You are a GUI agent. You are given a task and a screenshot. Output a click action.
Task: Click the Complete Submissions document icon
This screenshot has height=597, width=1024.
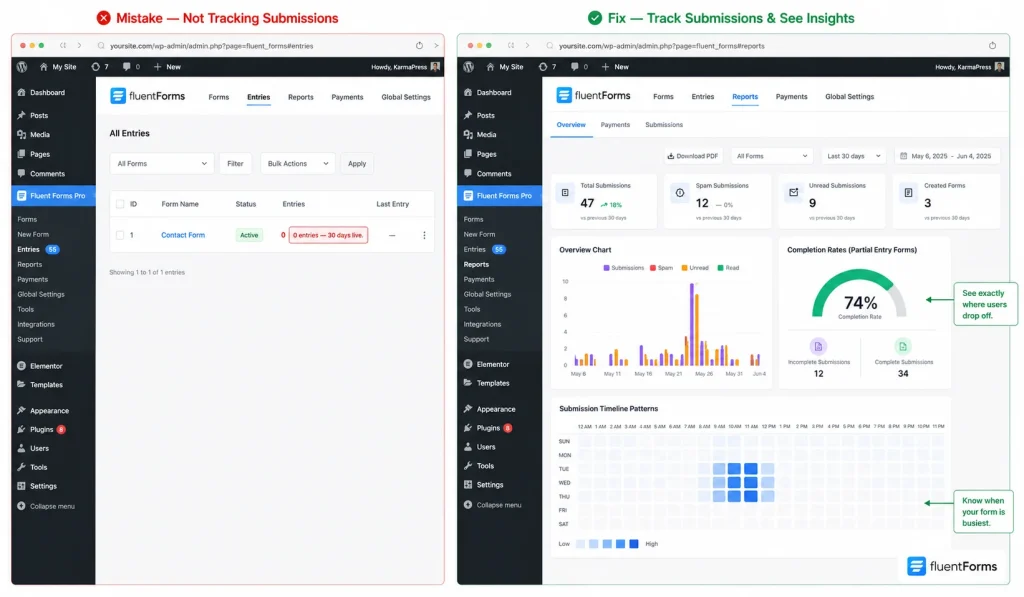[x=903, y=346]
